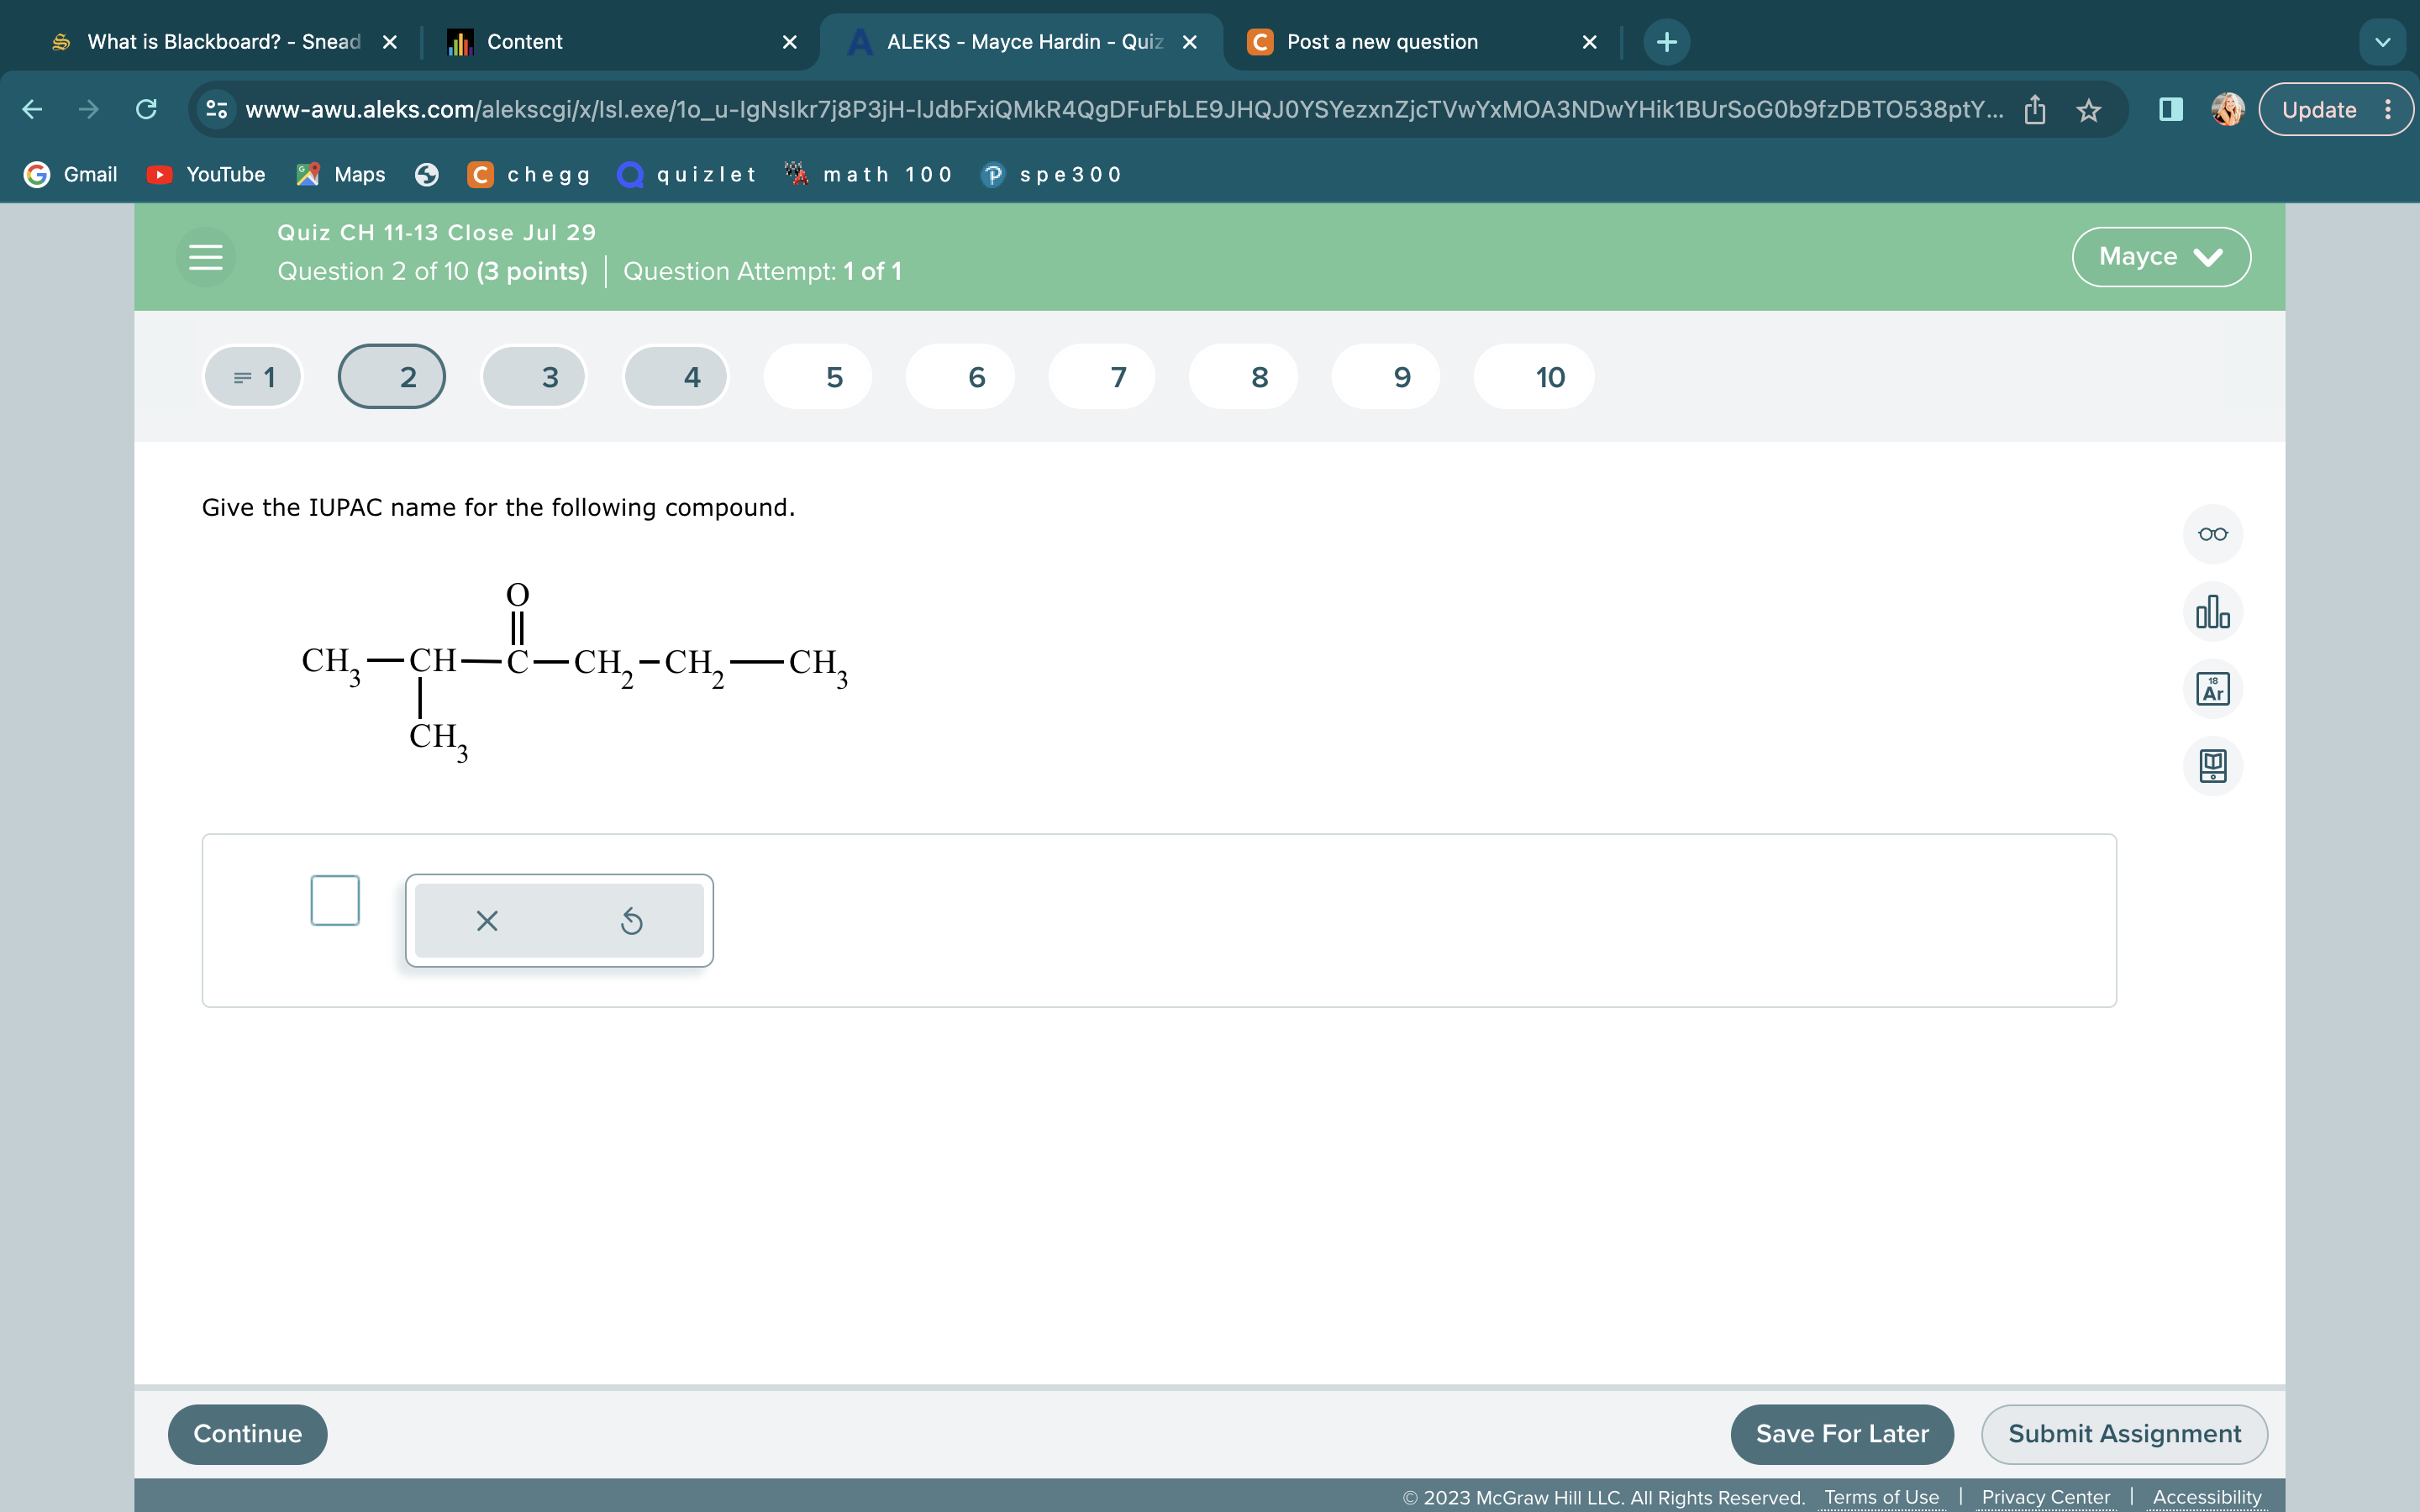This screenshot has height=1512, width=2420.
Task: Open a new browser tab
Action: point(1666,42)
